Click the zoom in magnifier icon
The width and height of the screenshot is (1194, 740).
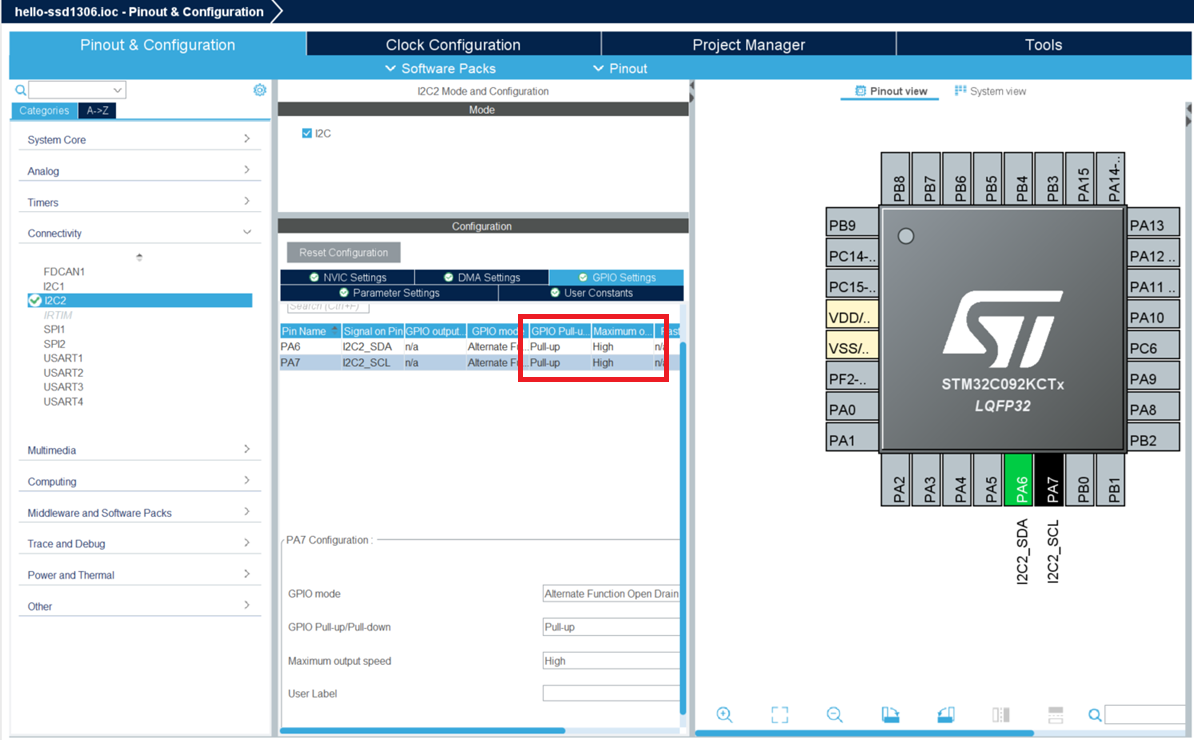(x=725, y=714)
